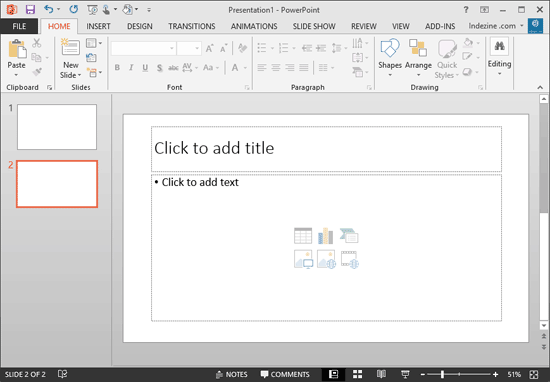Collapse the ribbon with the chevron
Screen dimensions: 550x382
[x=540, y=87]
